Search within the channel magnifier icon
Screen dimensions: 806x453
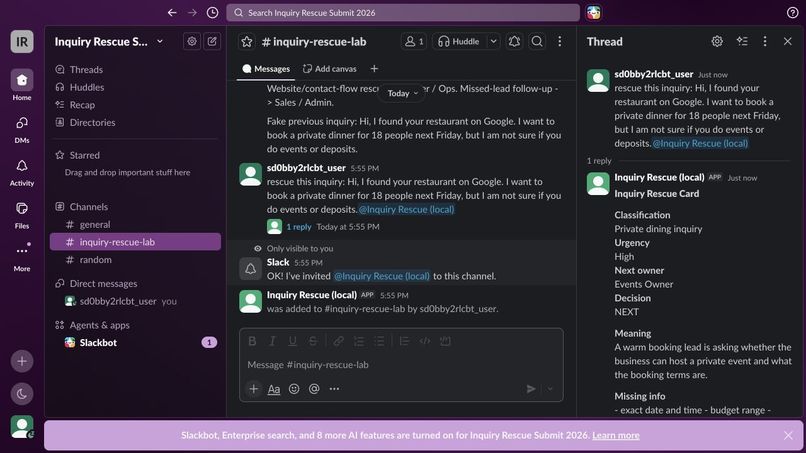(x=537, y=42)
